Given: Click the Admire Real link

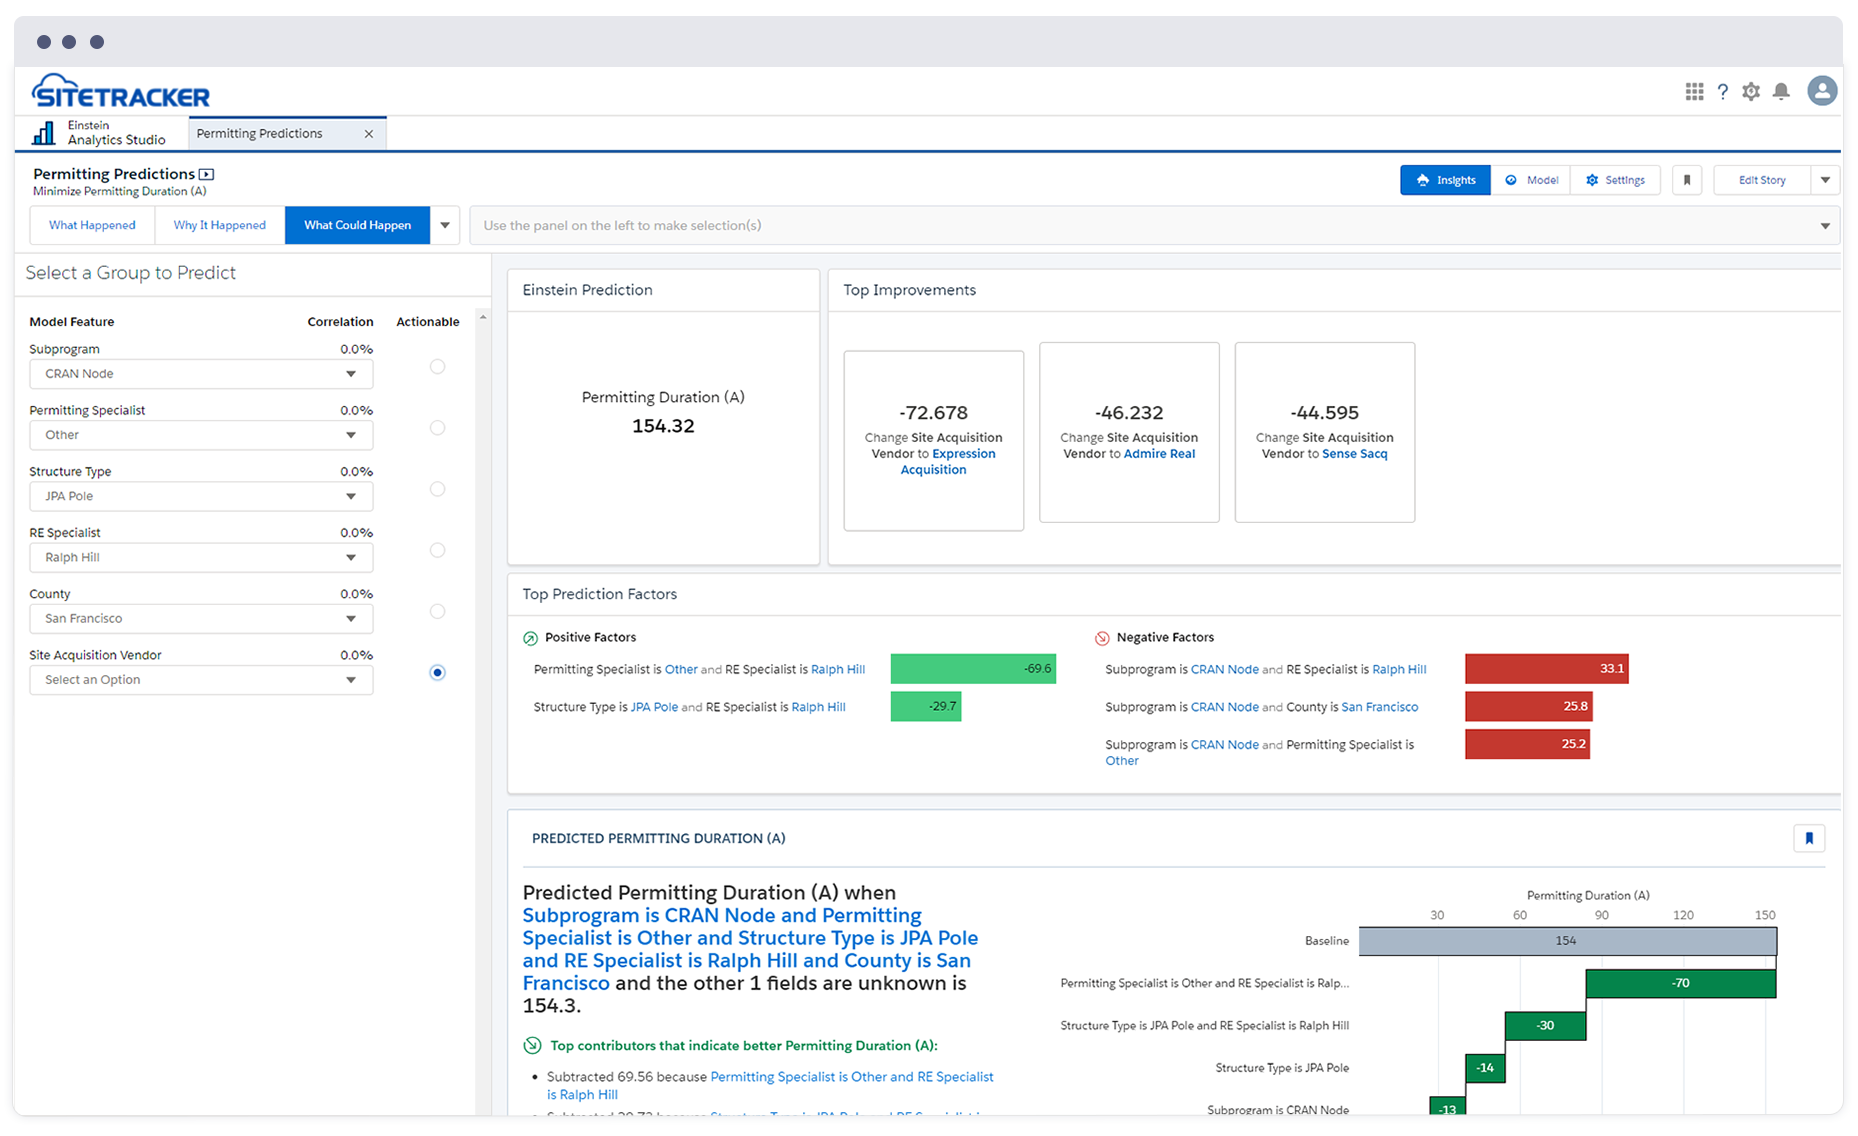Looking at the screenshot, I should point(1159,454).
